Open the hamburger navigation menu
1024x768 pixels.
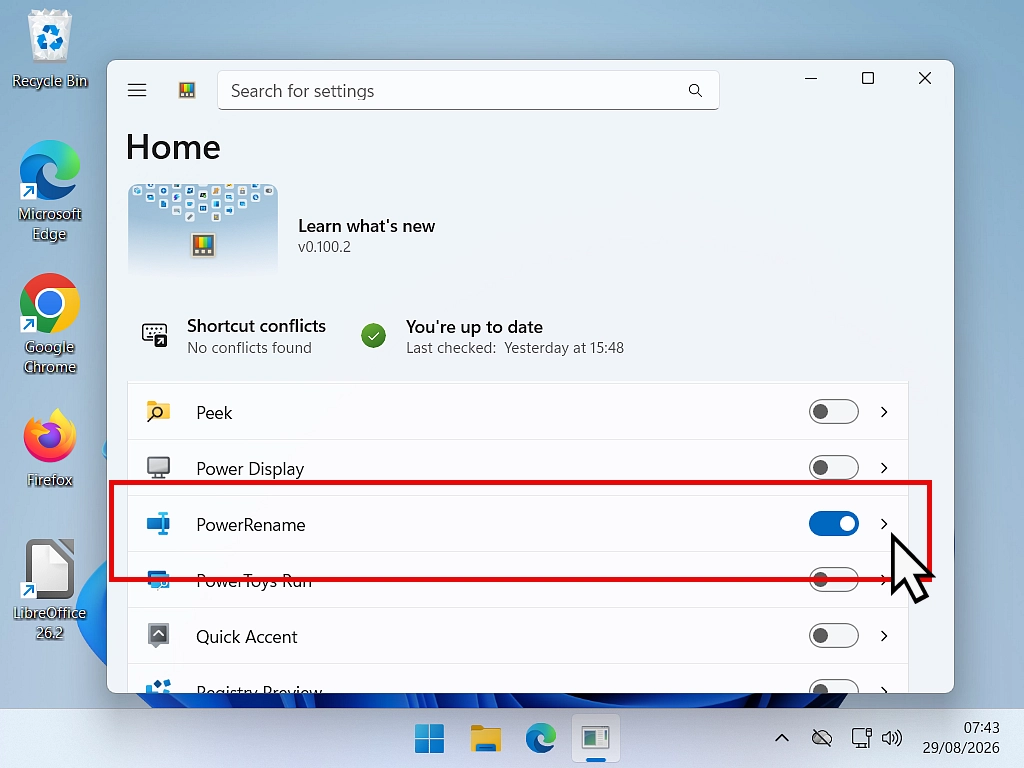pos(136,90)
